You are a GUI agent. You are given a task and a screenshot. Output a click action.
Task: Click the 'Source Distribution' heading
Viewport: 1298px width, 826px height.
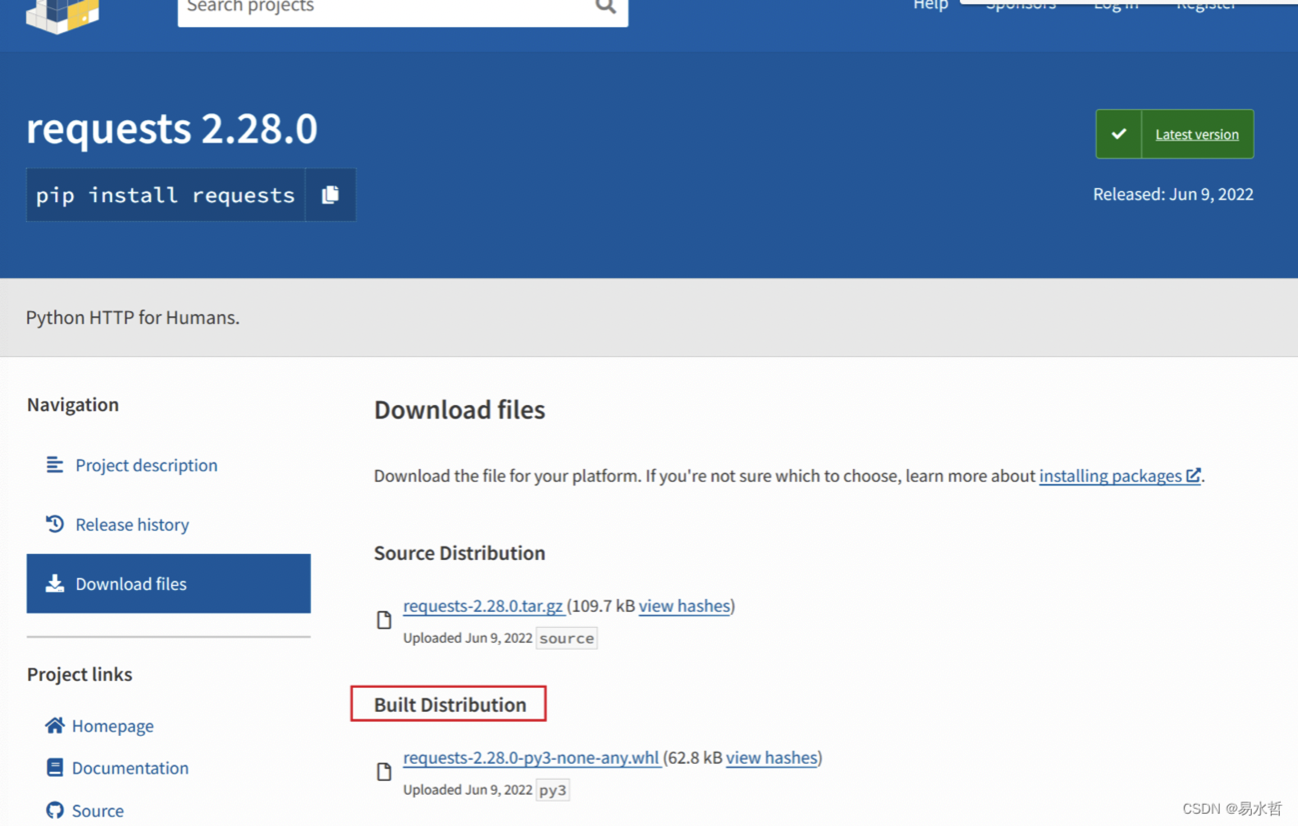[x=460, y=553]
